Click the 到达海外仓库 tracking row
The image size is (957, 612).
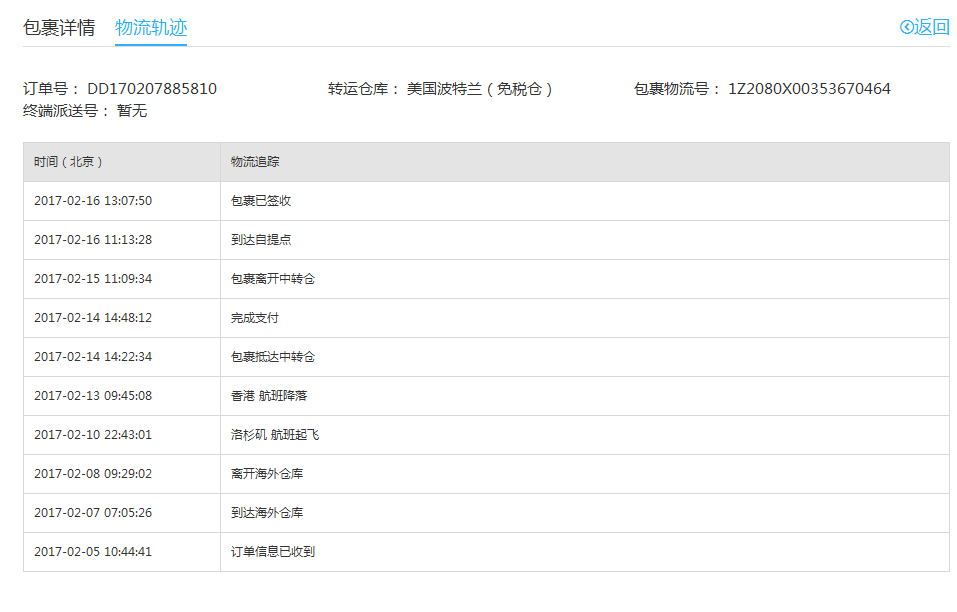point(267,513)
